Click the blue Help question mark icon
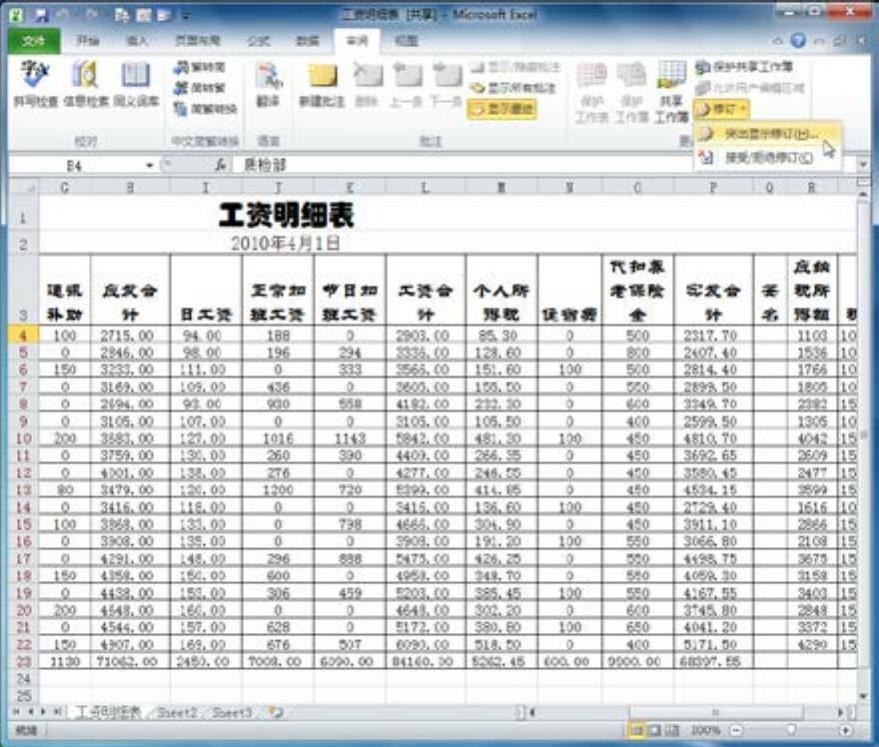The image size is (879, 747). tap(798, 40)
